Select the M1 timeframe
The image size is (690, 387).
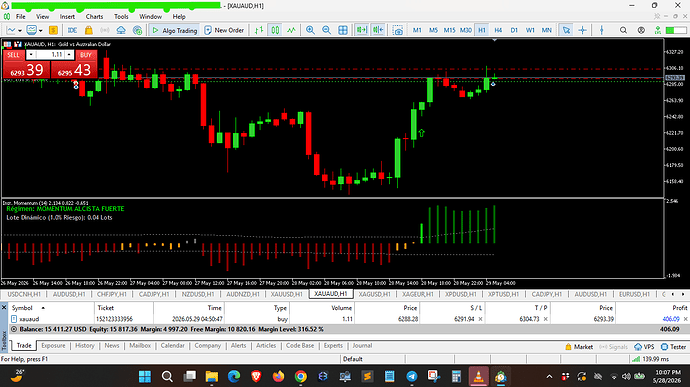(417, 30)
